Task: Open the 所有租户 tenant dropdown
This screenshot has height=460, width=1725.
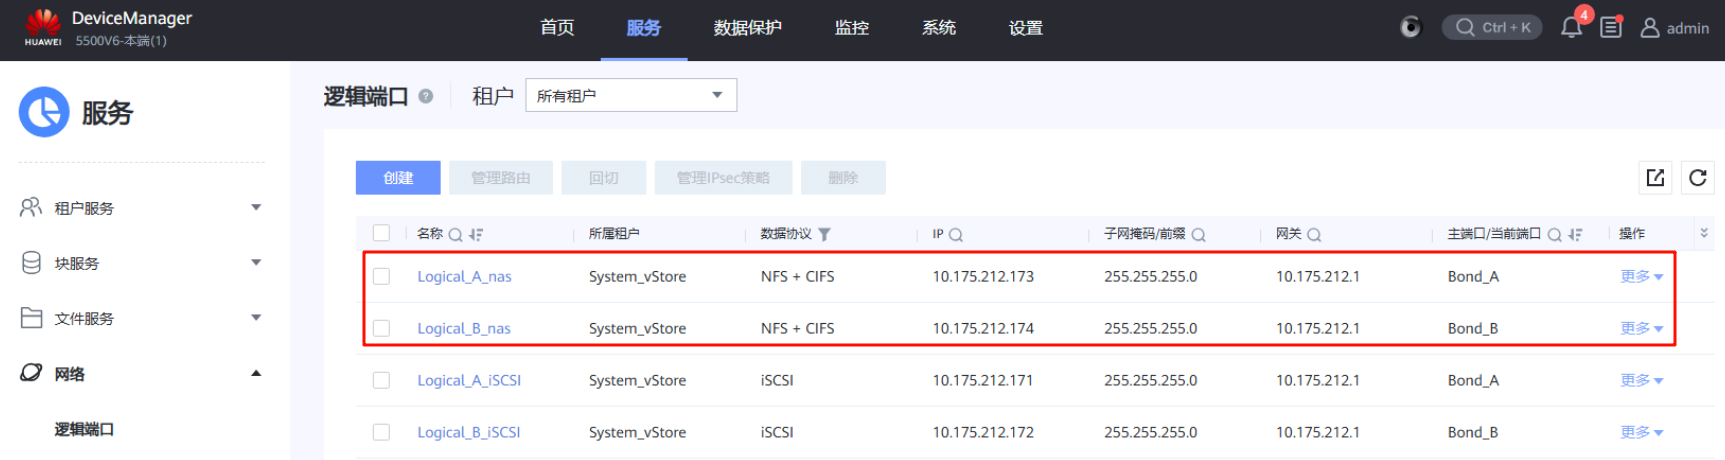Action: (x=631, y=95)
